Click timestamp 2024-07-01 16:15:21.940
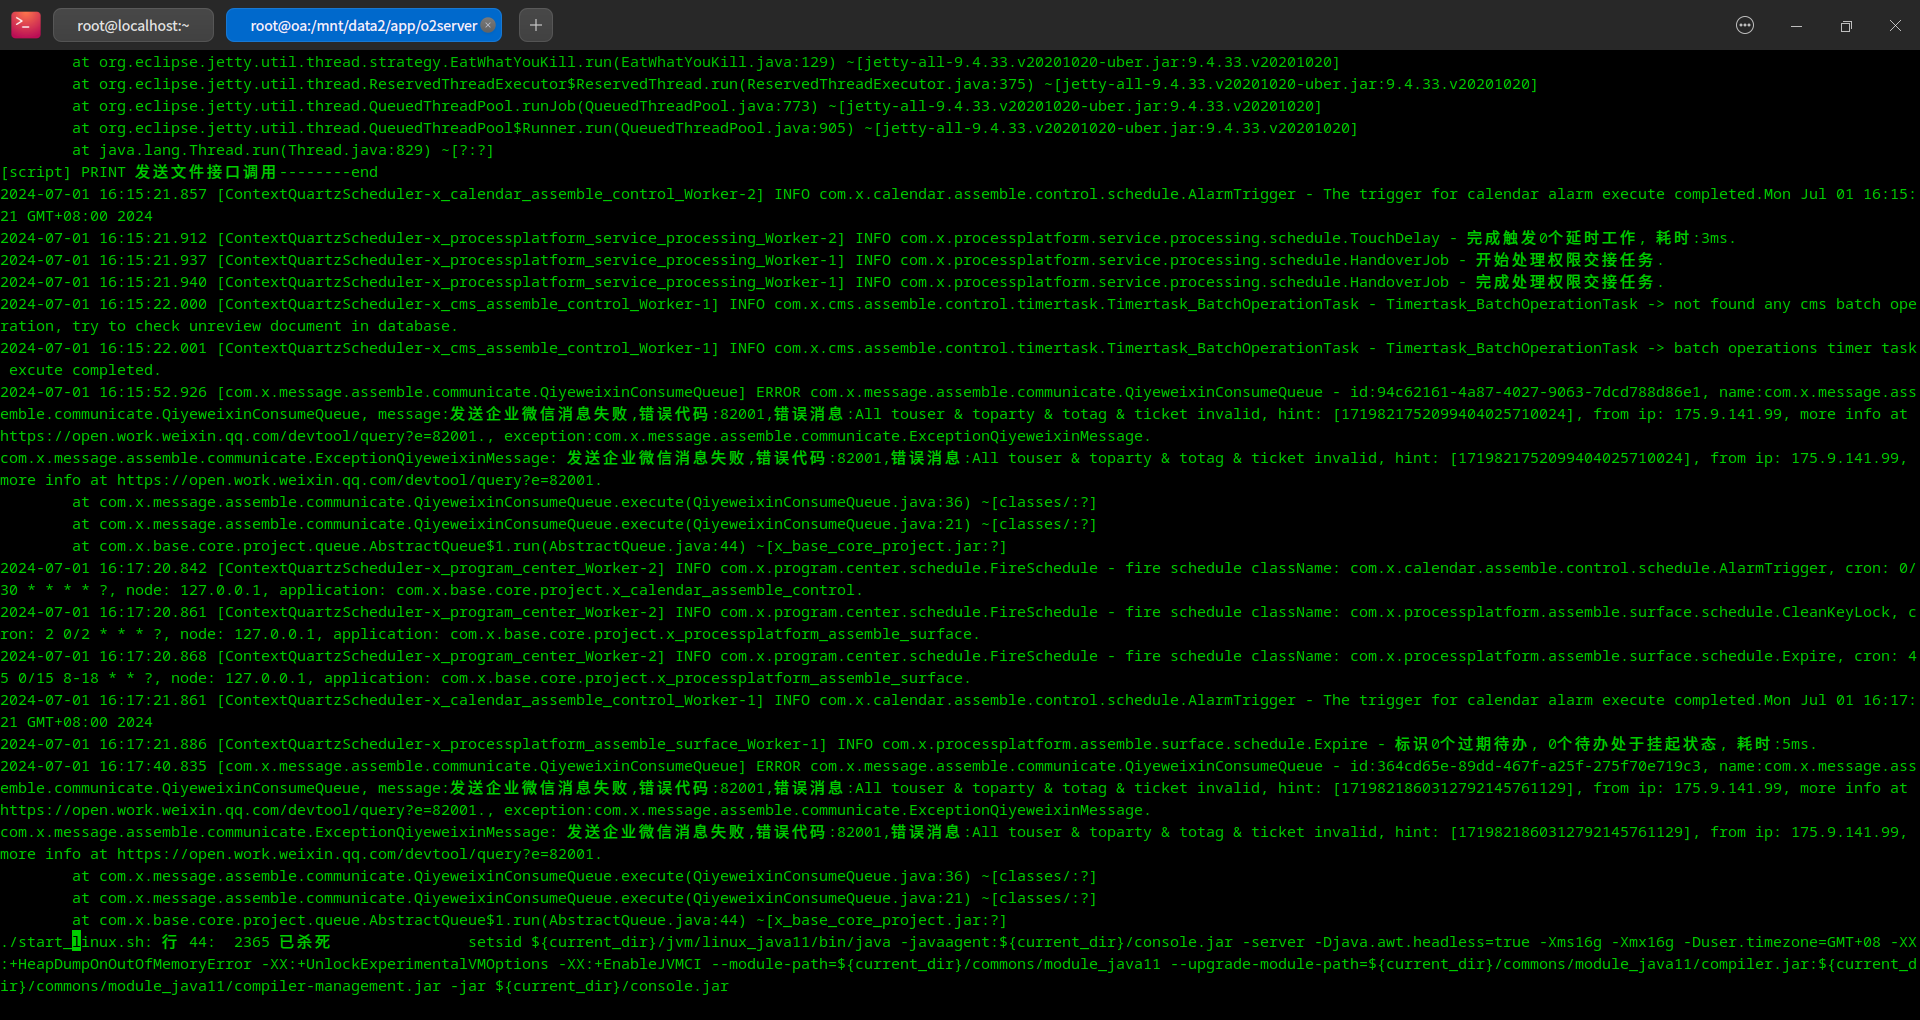Image resolution: width=1920 pixels, height=1020 pixels. (x=104, y=282)
